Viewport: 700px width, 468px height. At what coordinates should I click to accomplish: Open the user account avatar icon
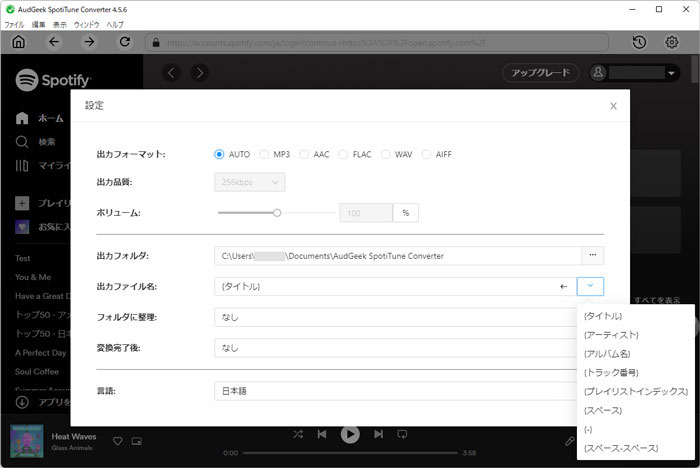click(598, 72)
